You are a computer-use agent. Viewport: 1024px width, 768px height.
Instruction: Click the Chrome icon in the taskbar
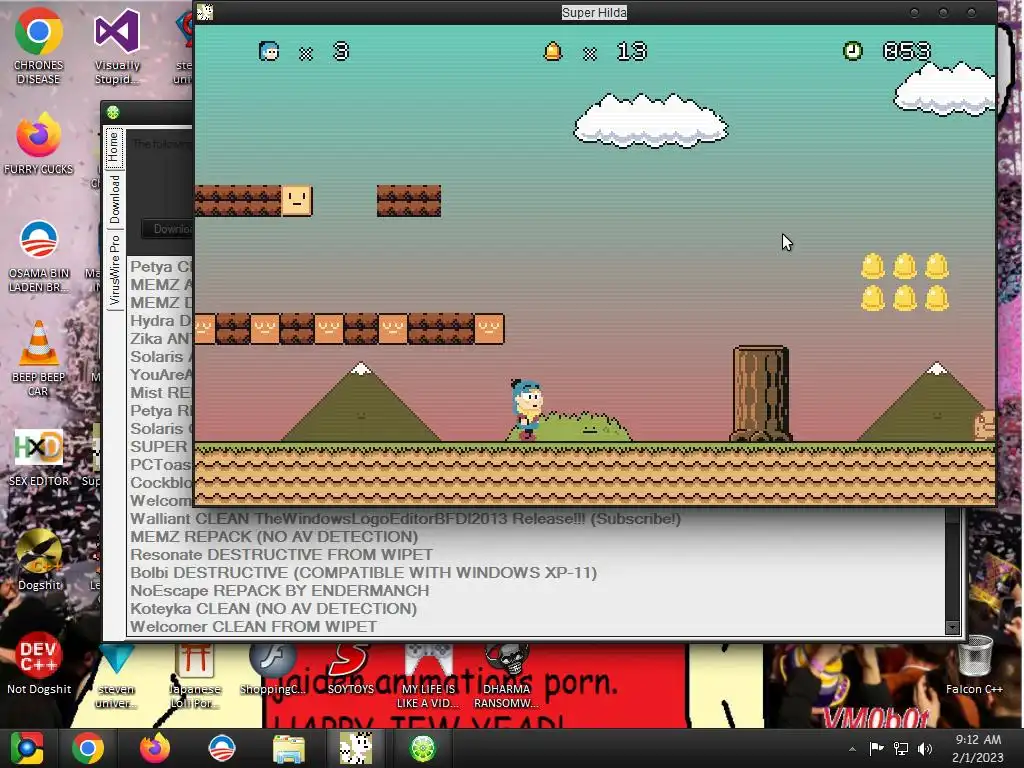[x=88, y=748]
